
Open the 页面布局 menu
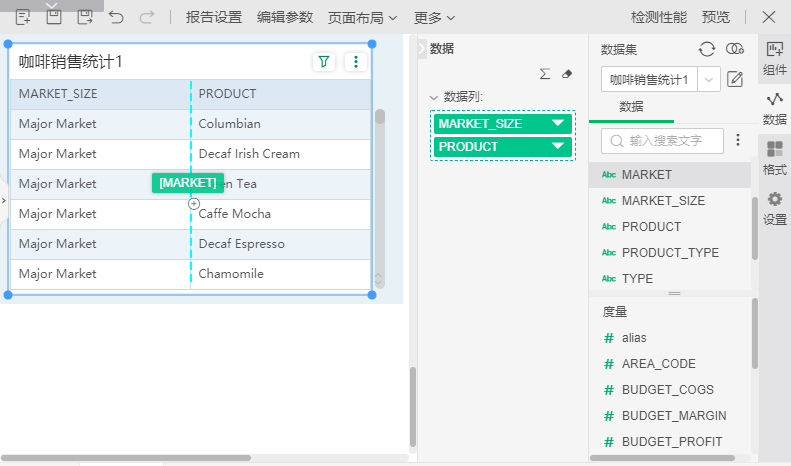tap(364, 17)
